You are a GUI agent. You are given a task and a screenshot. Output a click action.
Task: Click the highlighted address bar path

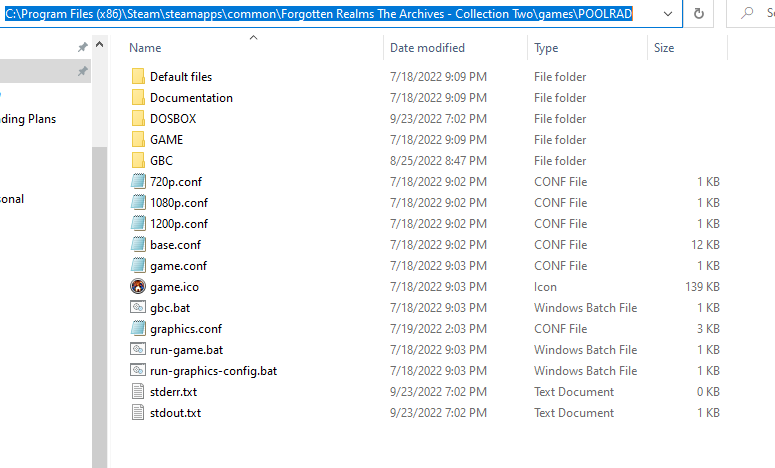319,14
